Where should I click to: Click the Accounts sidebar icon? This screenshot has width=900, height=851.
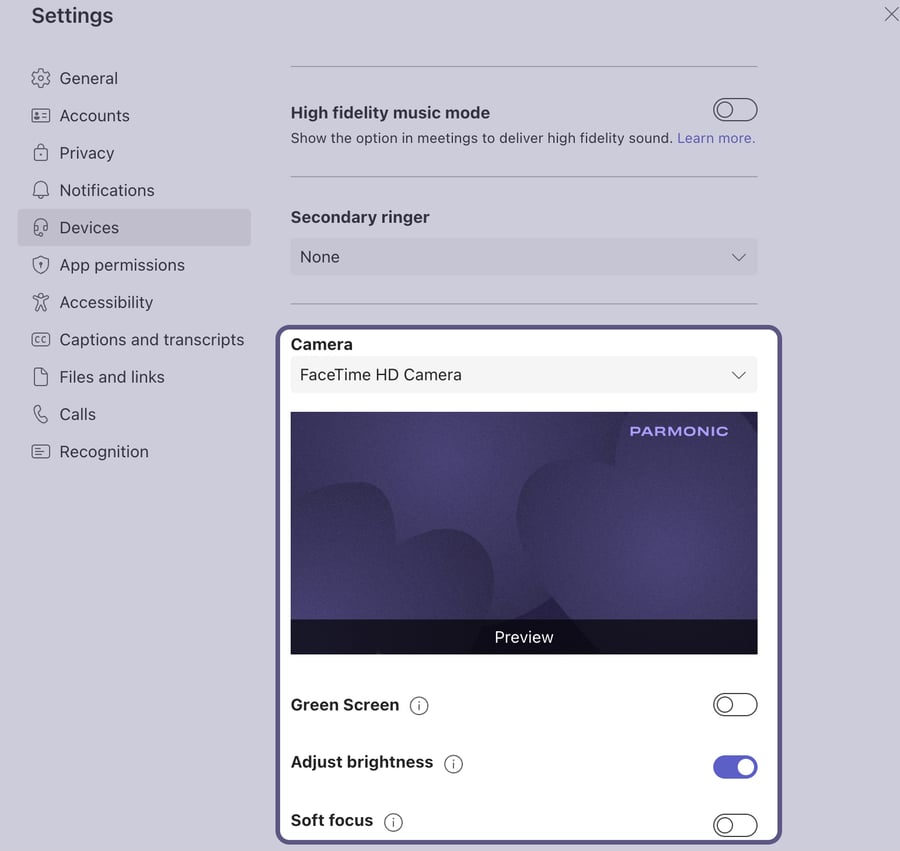click(x=40, y=115)
